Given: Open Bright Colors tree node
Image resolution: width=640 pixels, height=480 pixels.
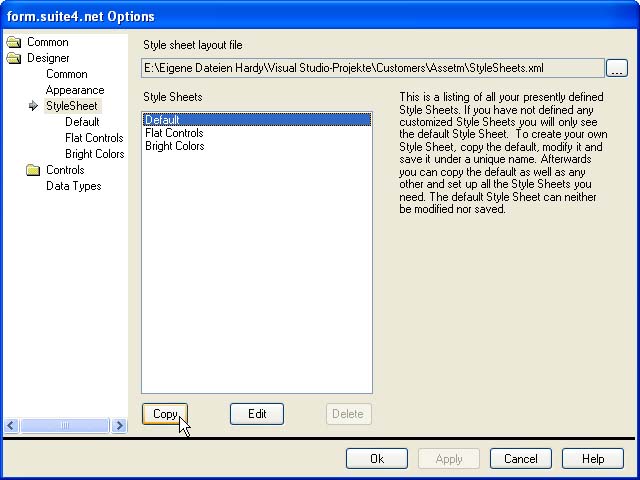Looking at the screenshot, I should [x=94, y=154].
